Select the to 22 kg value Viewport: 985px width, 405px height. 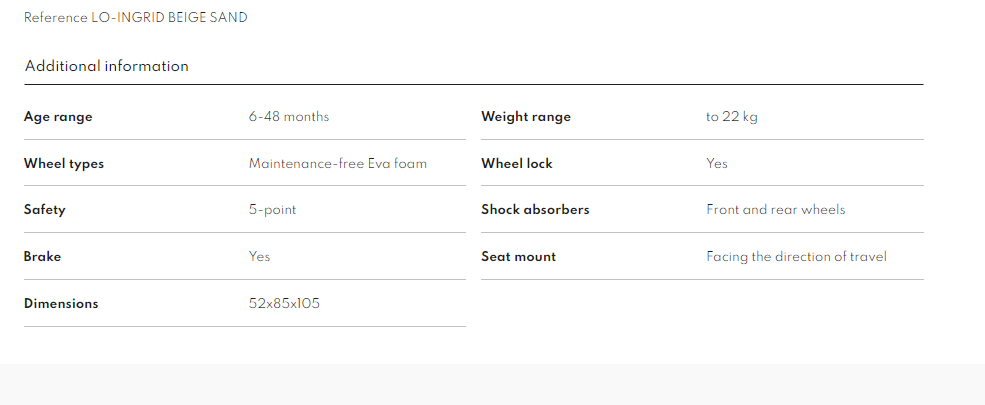coord(732,116)
